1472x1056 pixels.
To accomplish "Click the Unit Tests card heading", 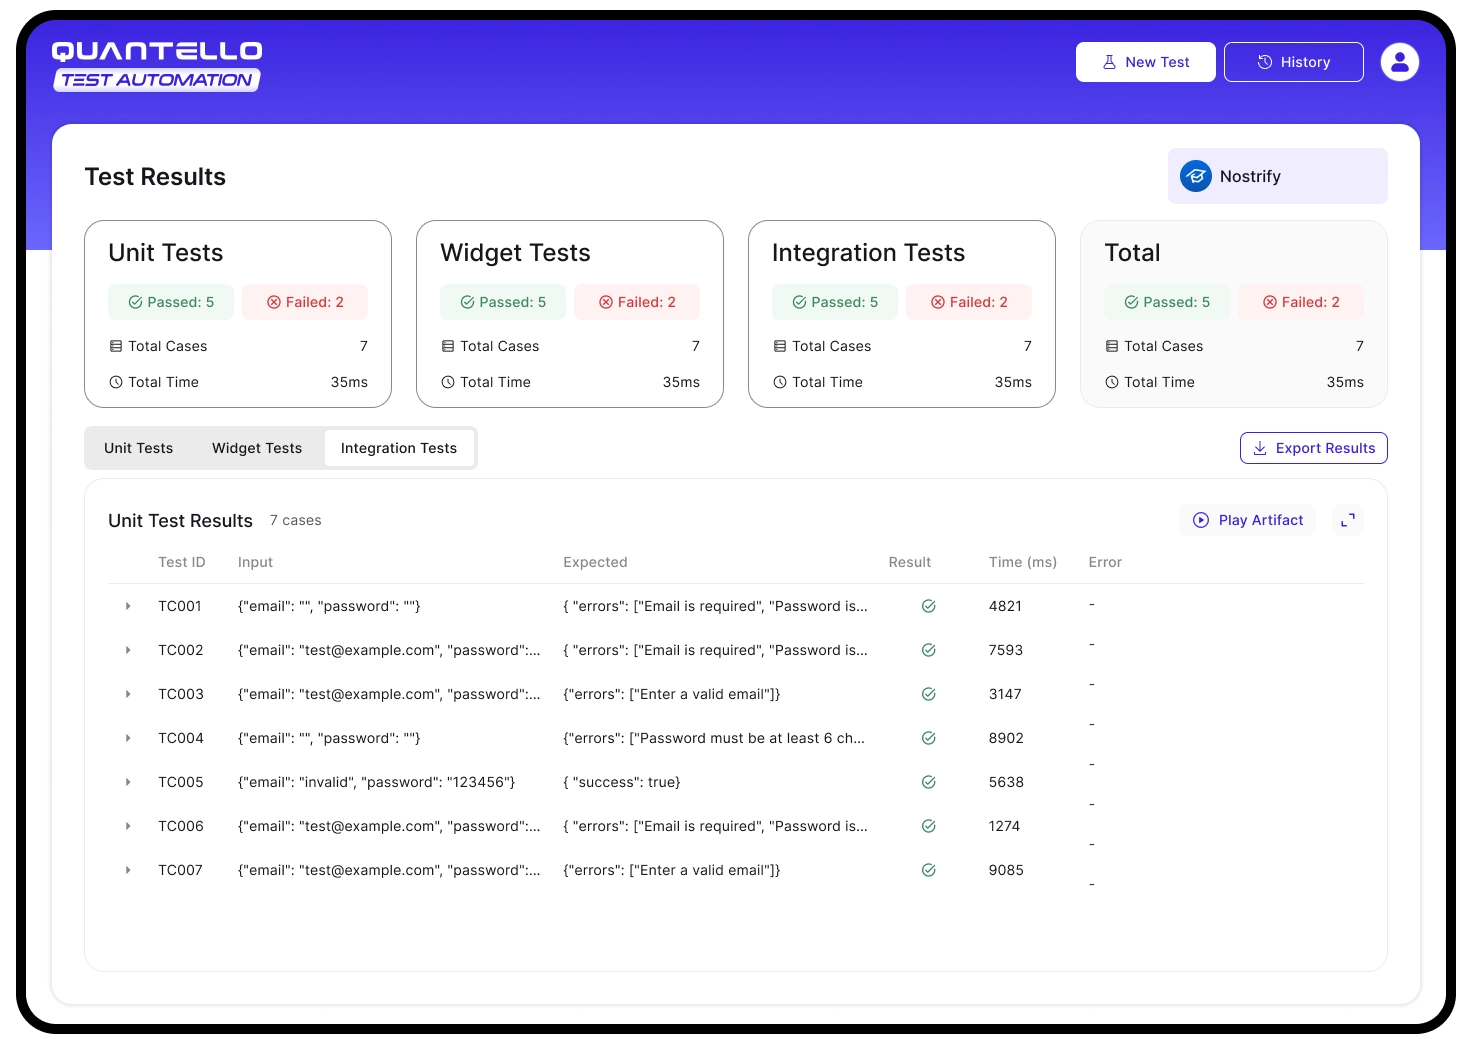I will coord(166,253).
